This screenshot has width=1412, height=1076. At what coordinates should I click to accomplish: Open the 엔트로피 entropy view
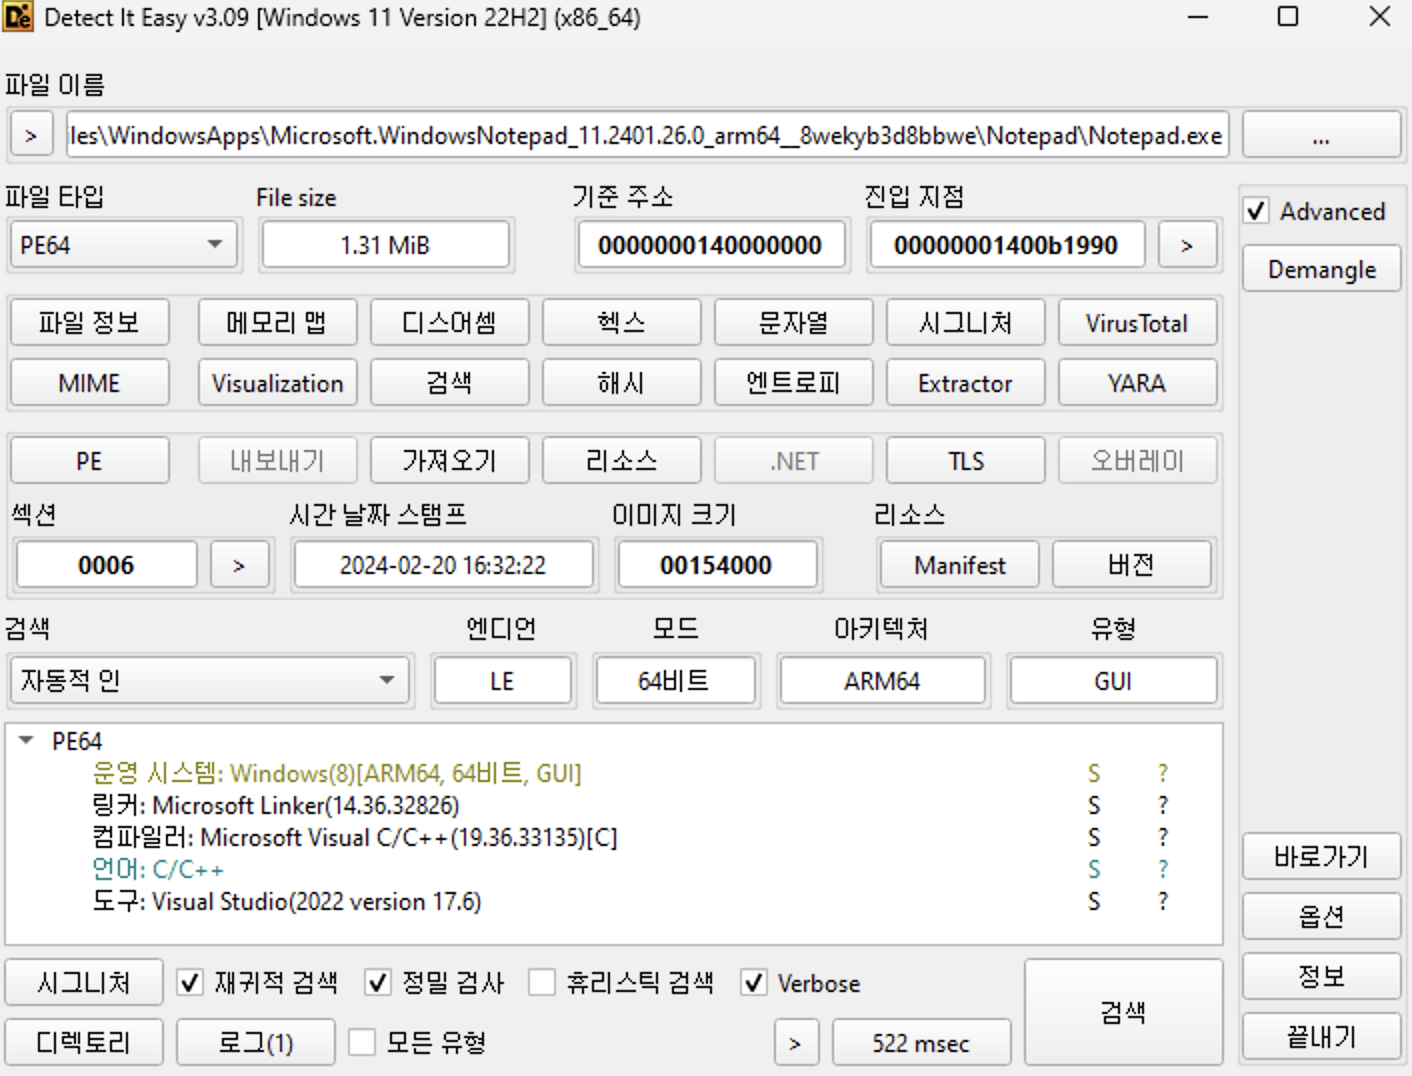coord(793,383)
